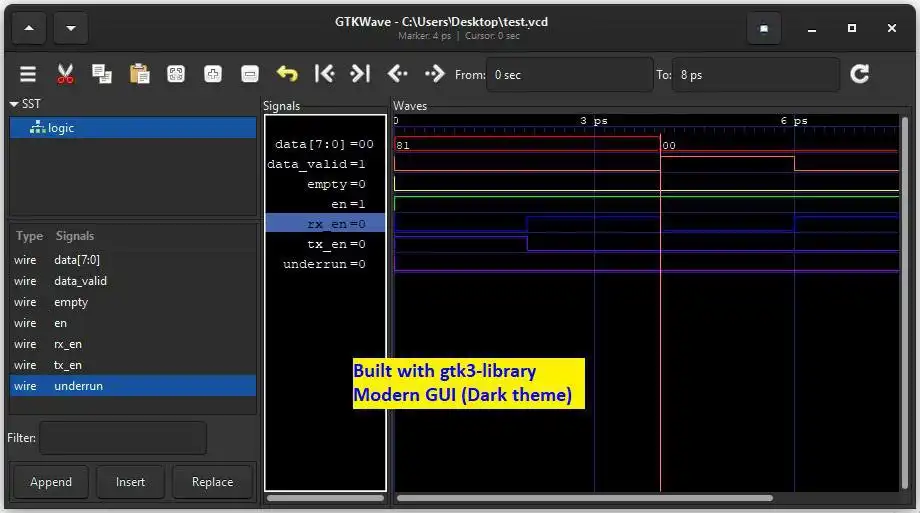Viewport: 920px width, 513px height.
Task: Append the selected signal
Action: pos(50,482)
